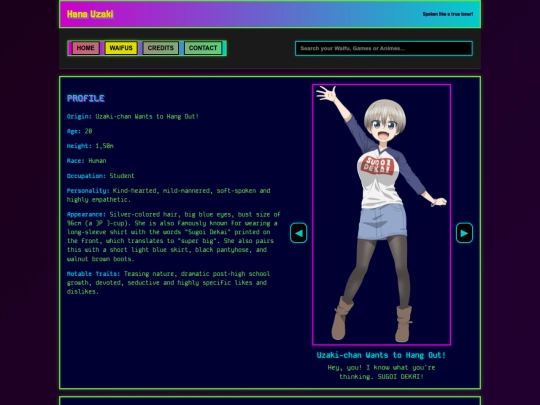The image size is (540, 405).
Task: Click the PROFILE heading
Action: click(86, 98)
